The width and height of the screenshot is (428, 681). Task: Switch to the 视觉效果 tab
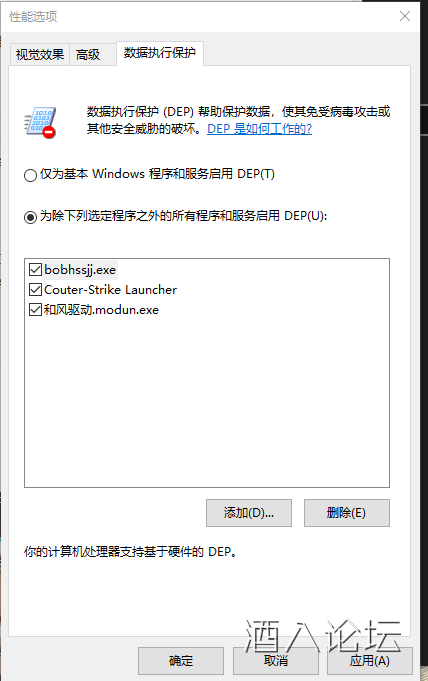[x=40, y=54]
